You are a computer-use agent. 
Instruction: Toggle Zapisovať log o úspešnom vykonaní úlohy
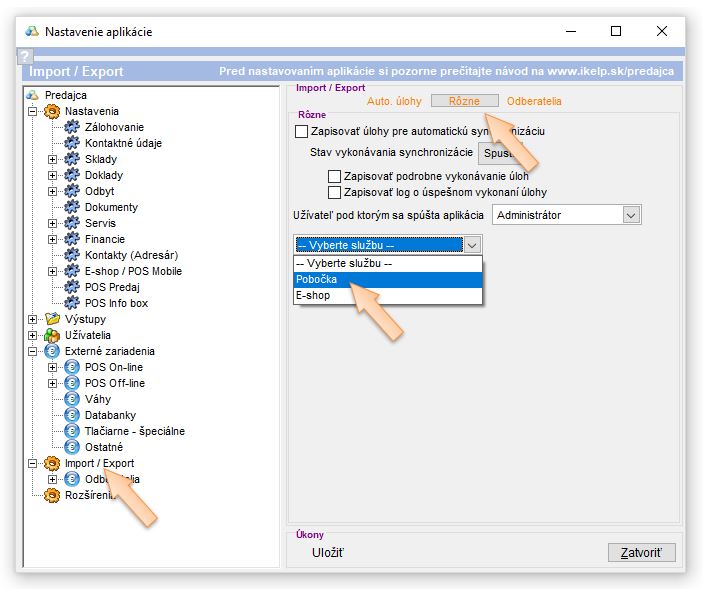point(335,192)
